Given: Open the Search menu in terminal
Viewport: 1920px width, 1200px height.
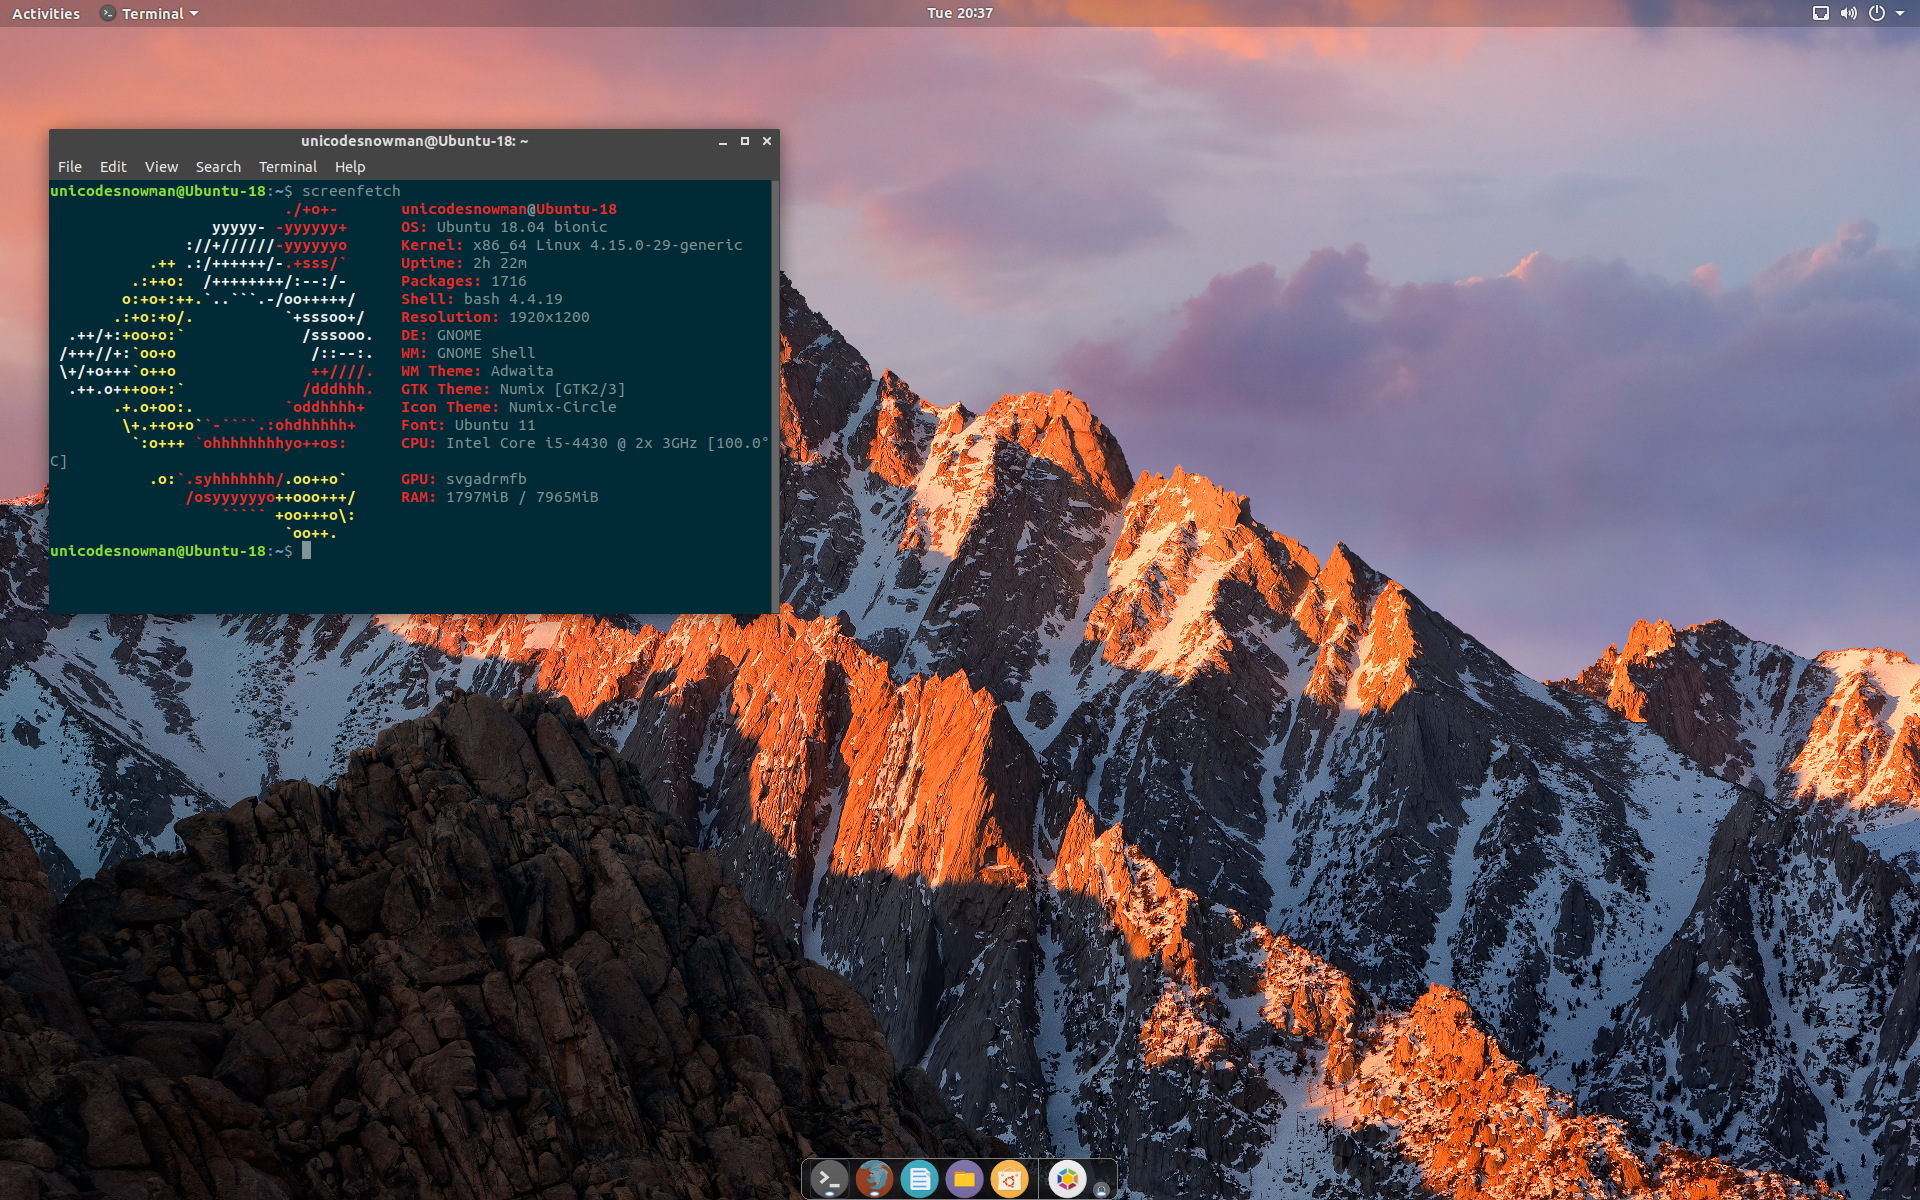Looking at the screenshot, I should pos(218,167).
